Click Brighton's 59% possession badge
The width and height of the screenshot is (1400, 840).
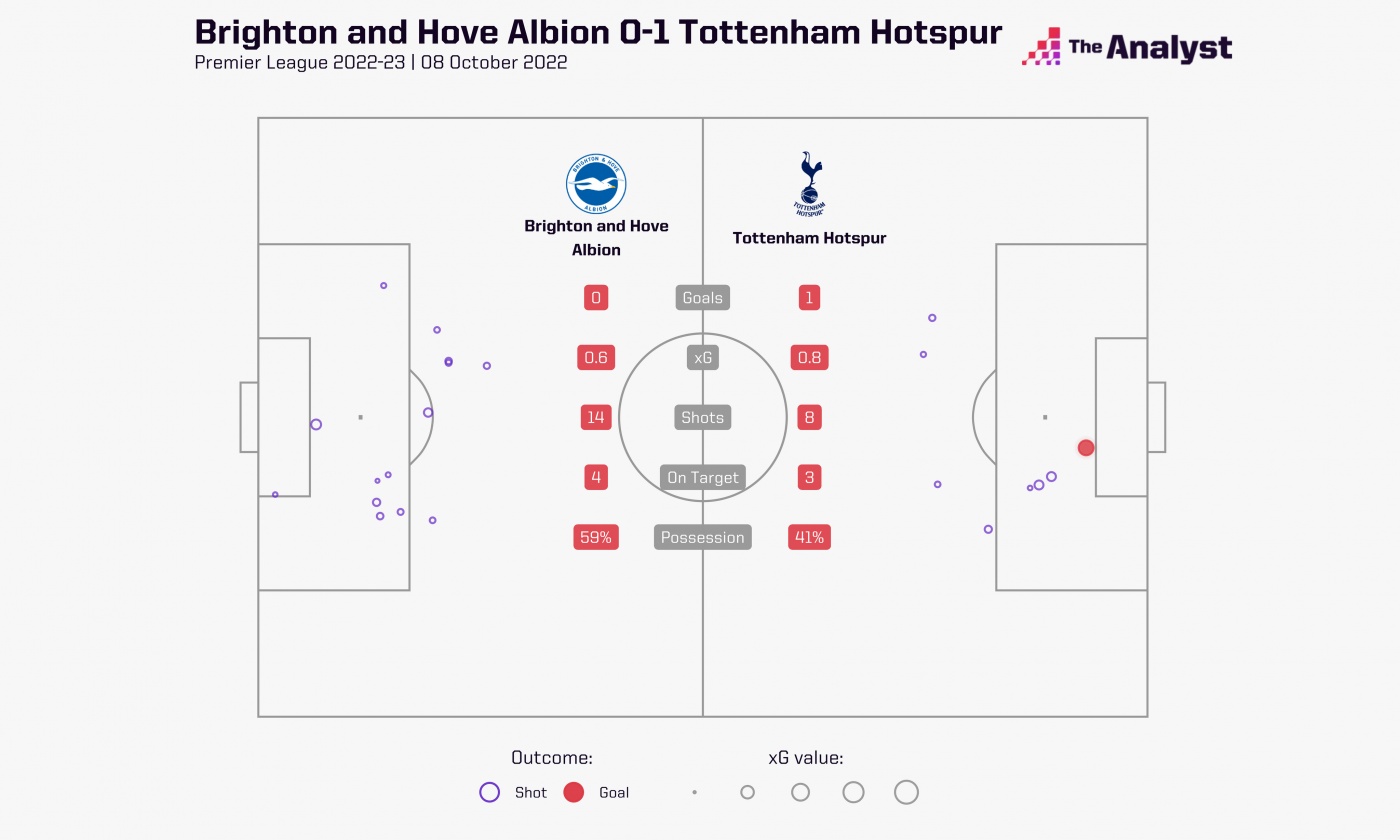596,538
